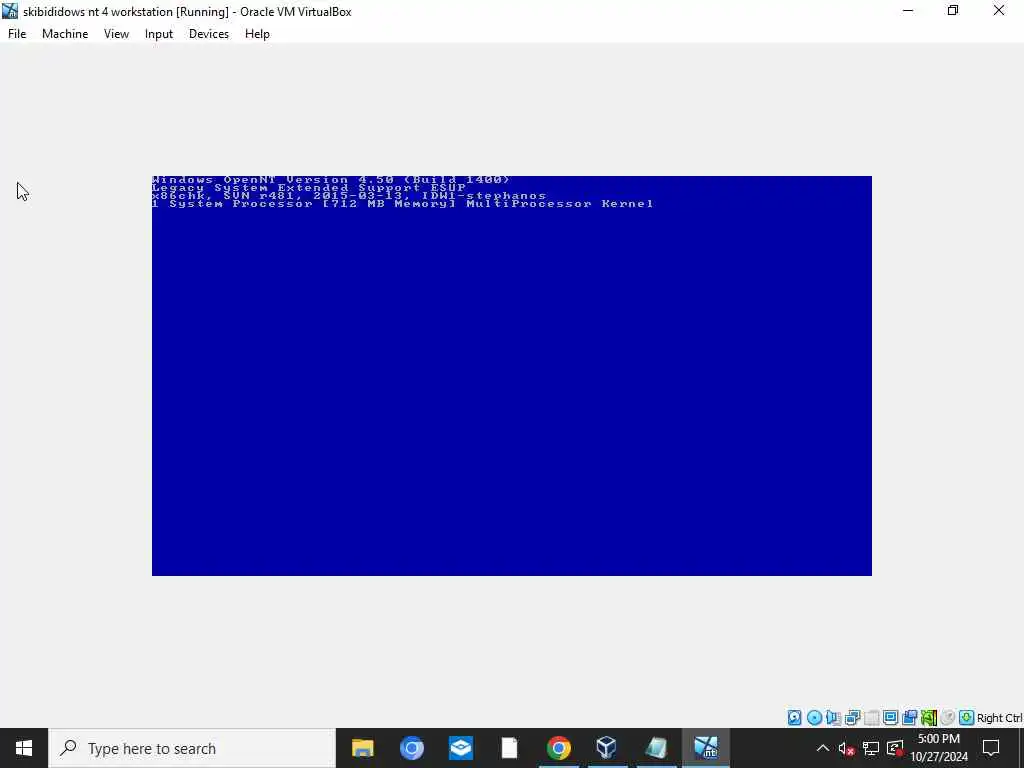Click the network connection tray icon
Screen dimensions: 1024x768
871,748
